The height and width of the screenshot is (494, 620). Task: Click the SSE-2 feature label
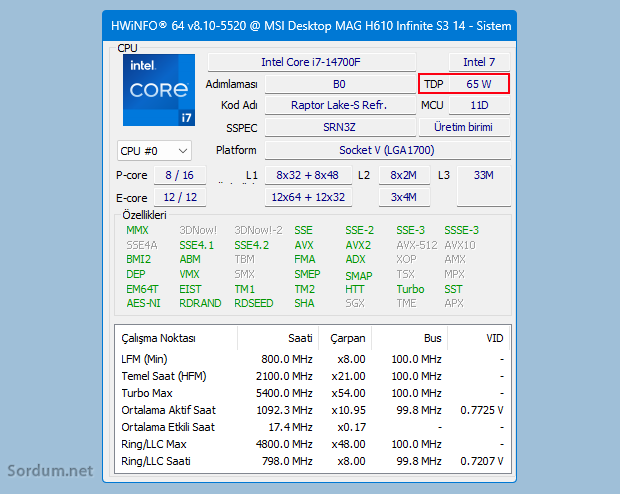coord(359,230)
